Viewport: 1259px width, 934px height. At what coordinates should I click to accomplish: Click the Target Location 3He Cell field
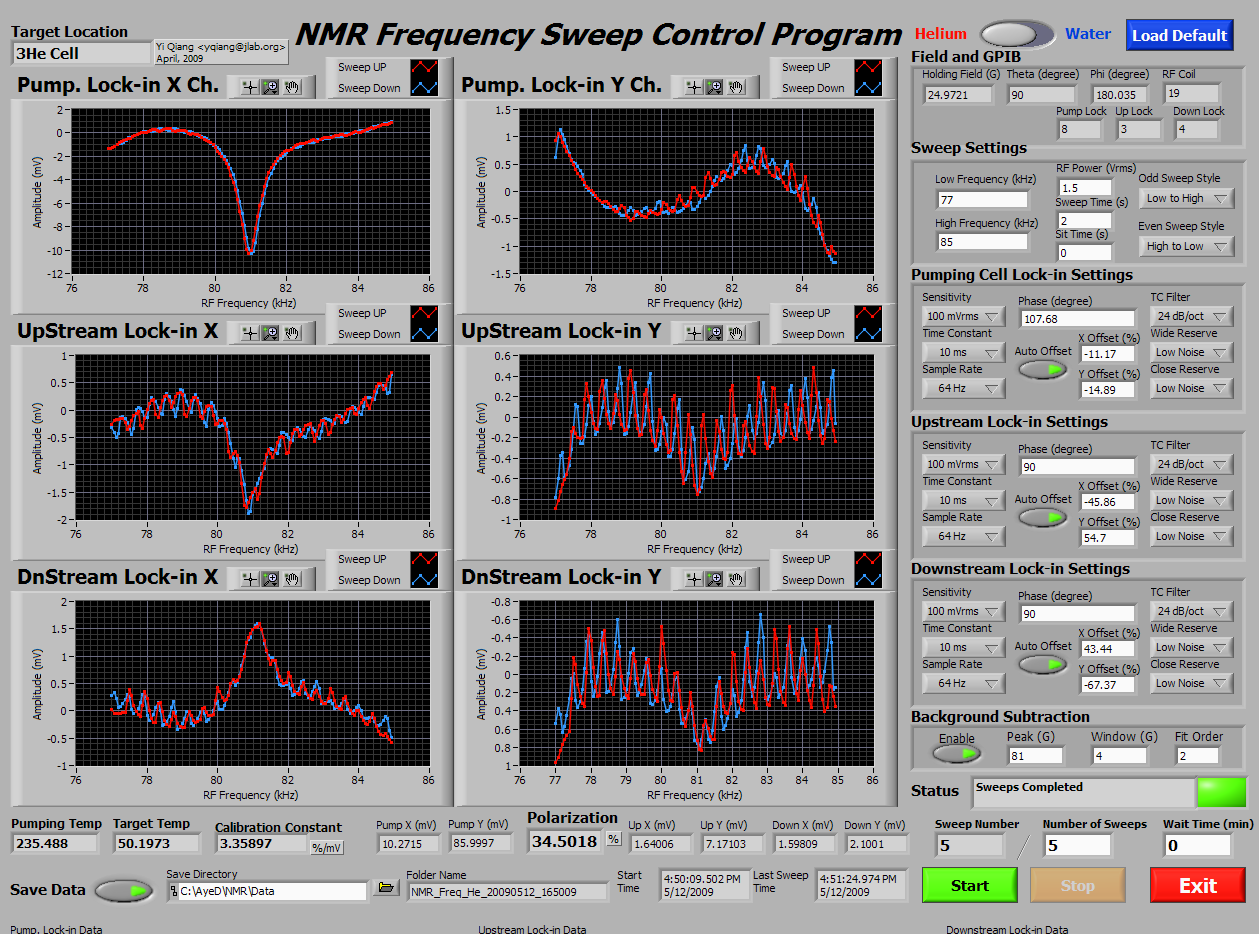tap(82, 53)
